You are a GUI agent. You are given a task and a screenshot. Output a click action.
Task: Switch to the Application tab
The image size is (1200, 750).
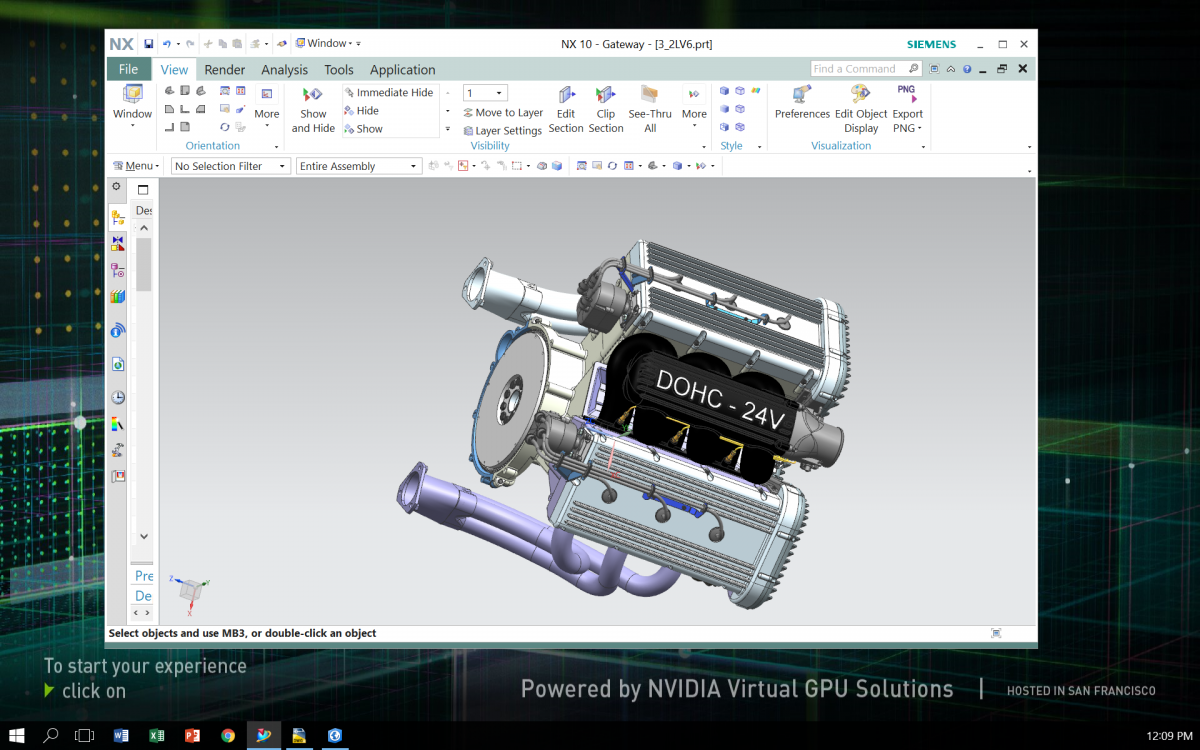pyautogui.click(x=402, y=69)
